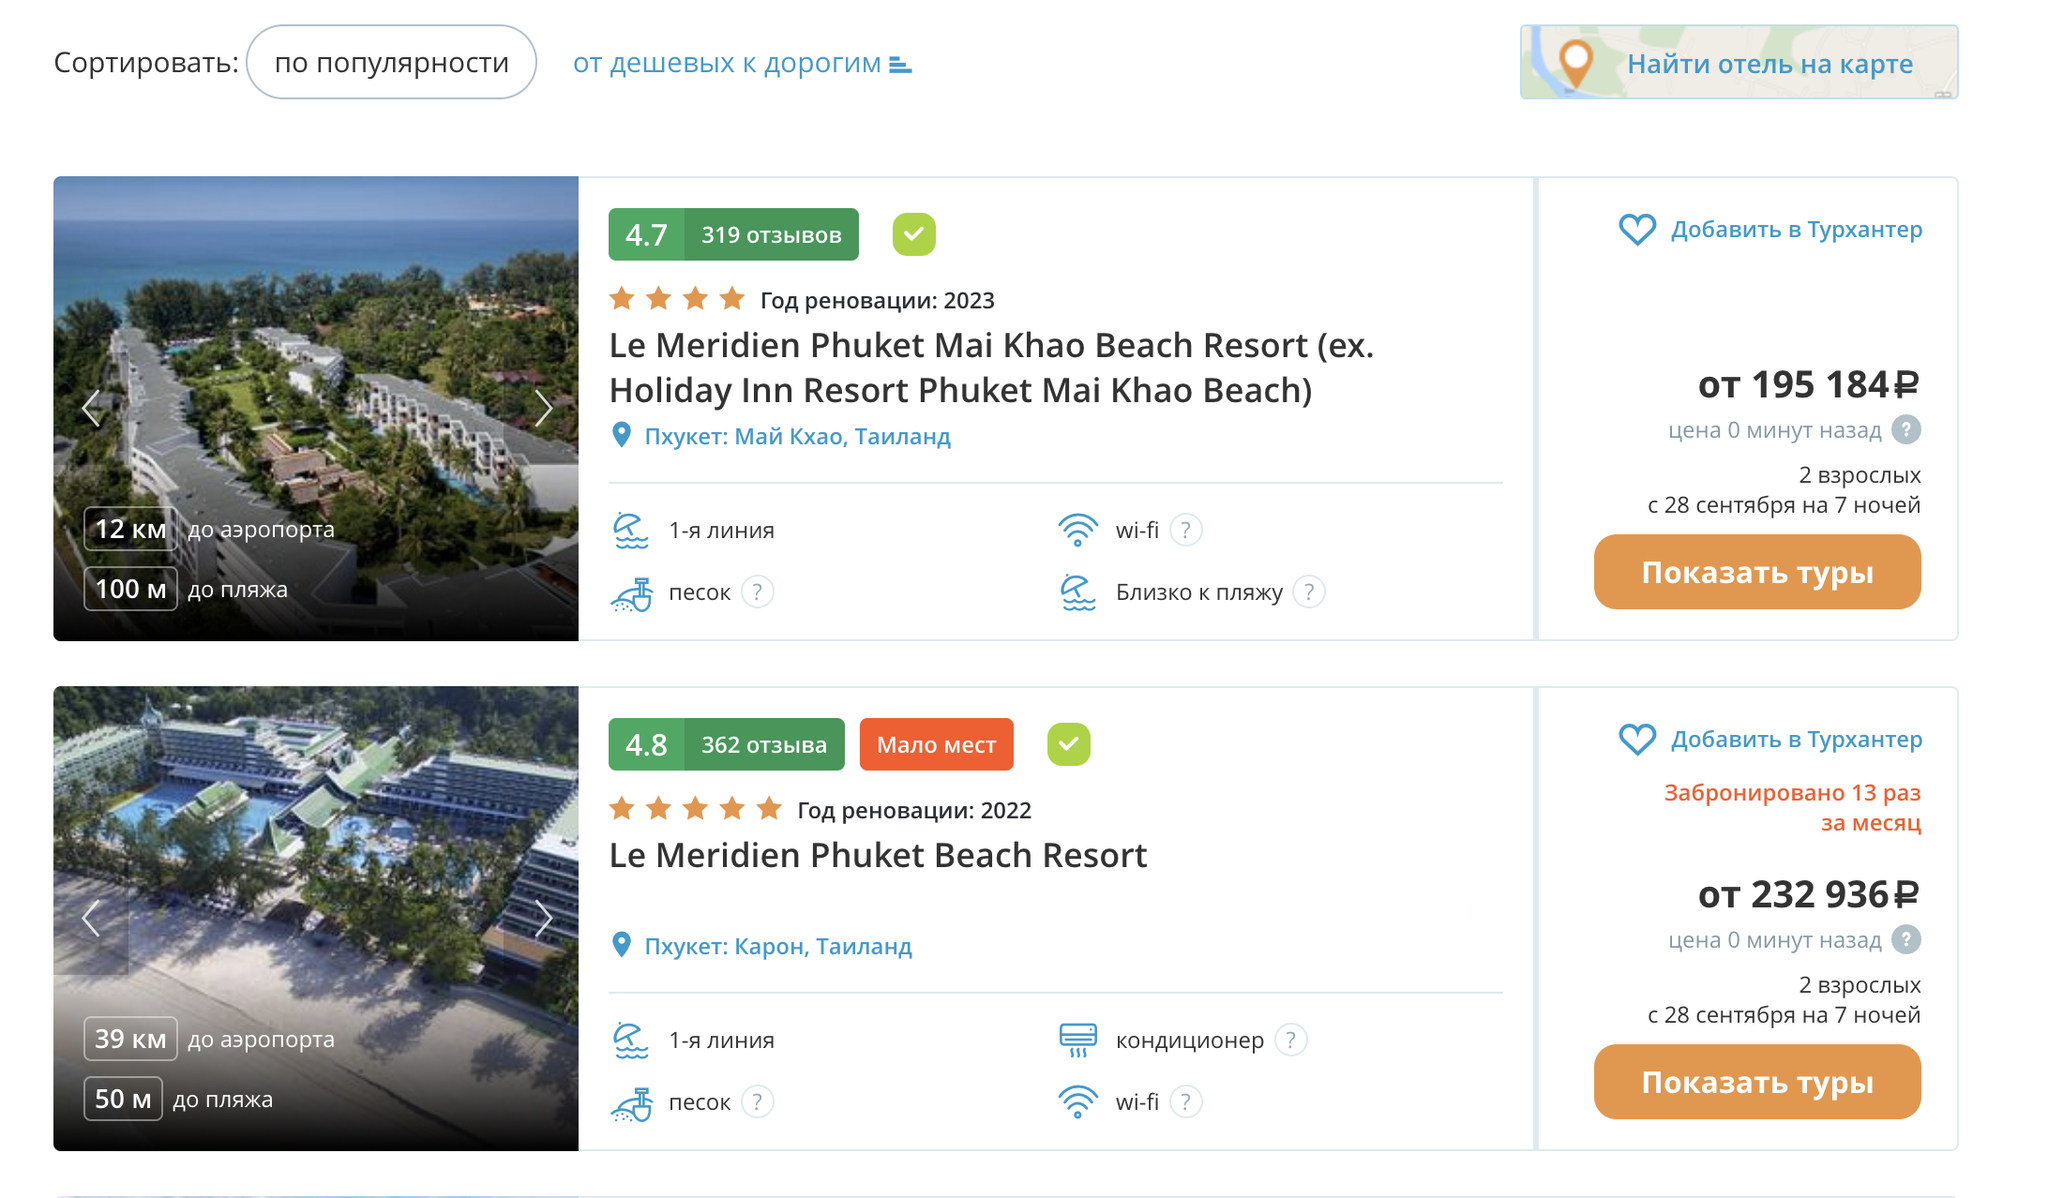Open wi-fi help question mark in first hotel
The width and height of the screenshot is (2048, 1198).
pyautogui.click(x=1186, y=530)
